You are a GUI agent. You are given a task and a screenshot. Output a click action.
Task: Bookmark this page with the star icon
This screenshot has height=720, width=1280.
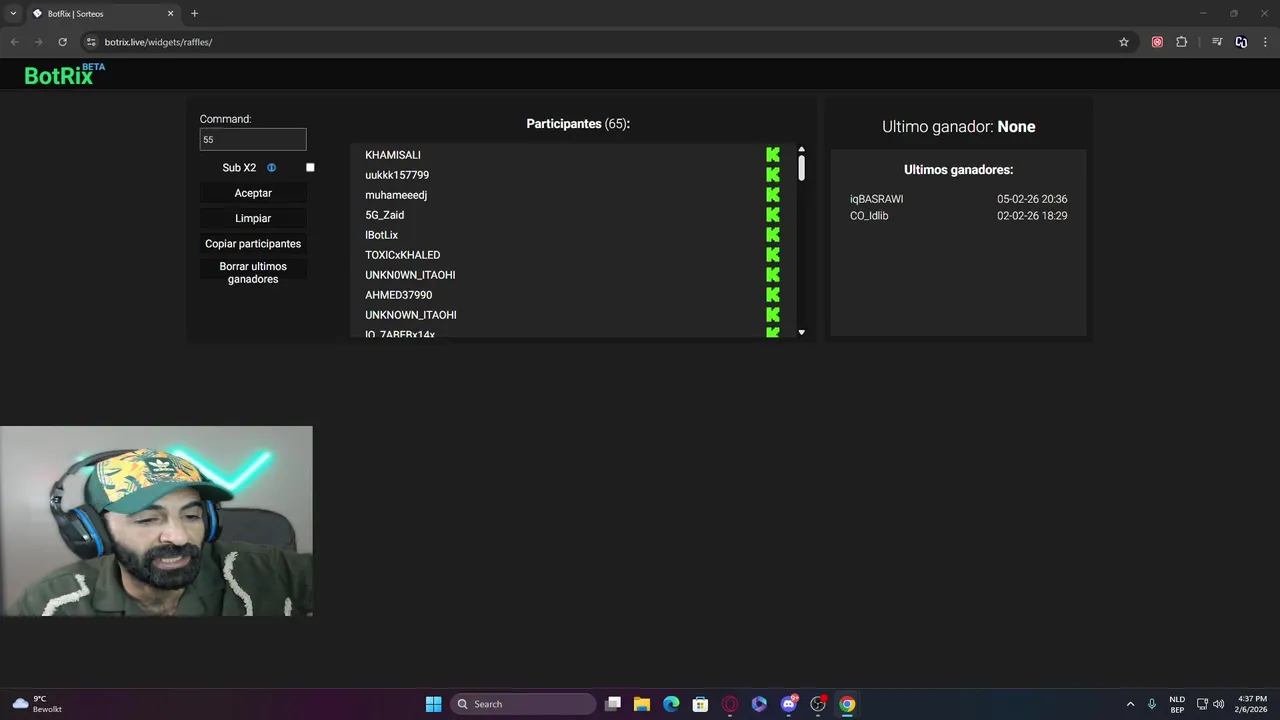click(1124, 42)
